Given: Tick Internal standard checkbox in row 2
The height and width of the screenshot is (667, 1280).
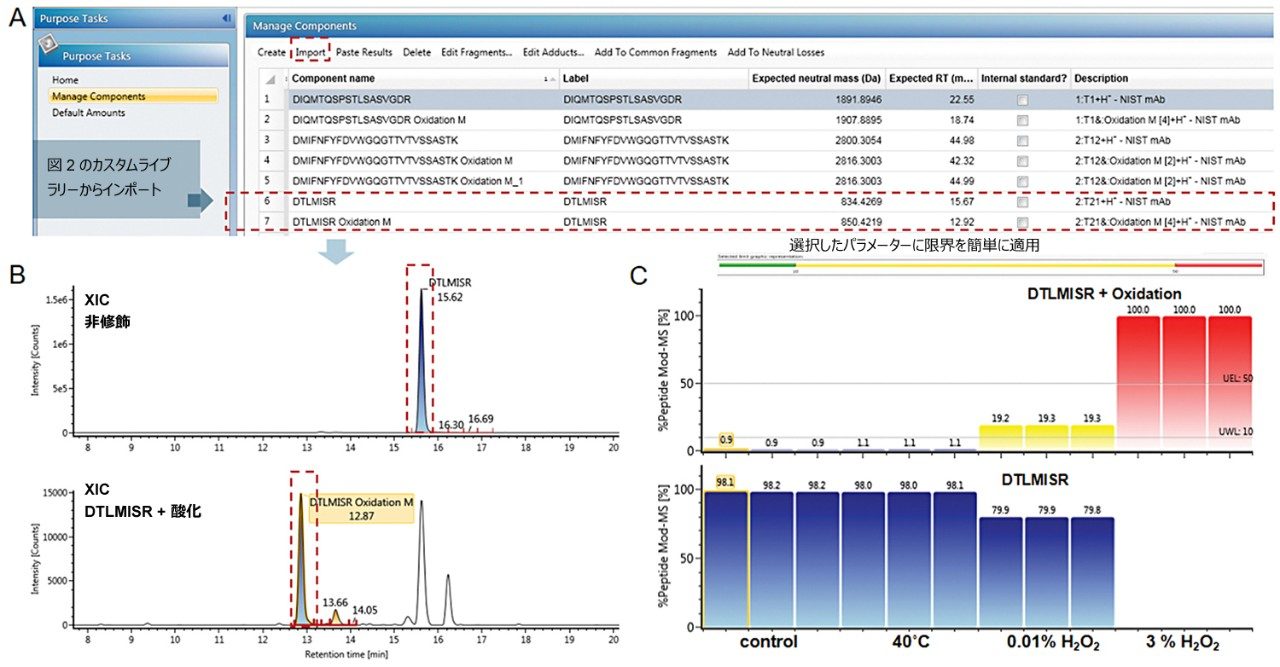Looking at the screenshot, I should point(1022,120).
